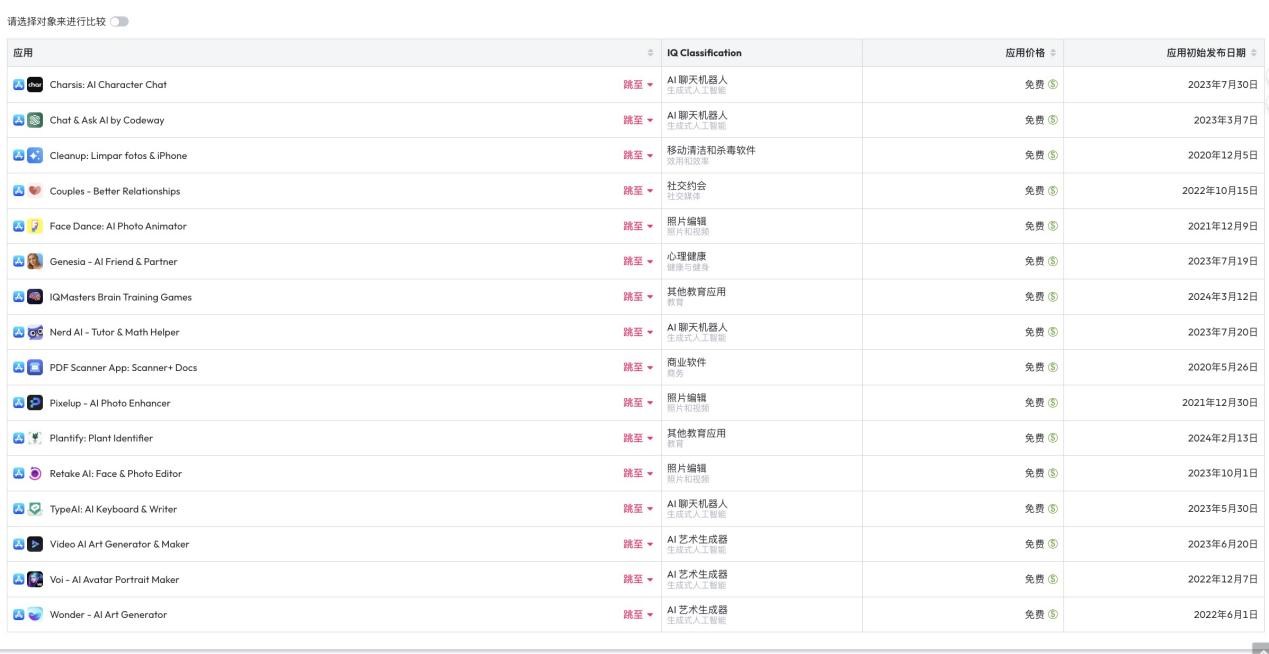Image resolution: width=1269 pixels, height=654 pixels.
Task: Click App Store badge beside Genesia
Action: pyautogui.click(x=19, y=262)
